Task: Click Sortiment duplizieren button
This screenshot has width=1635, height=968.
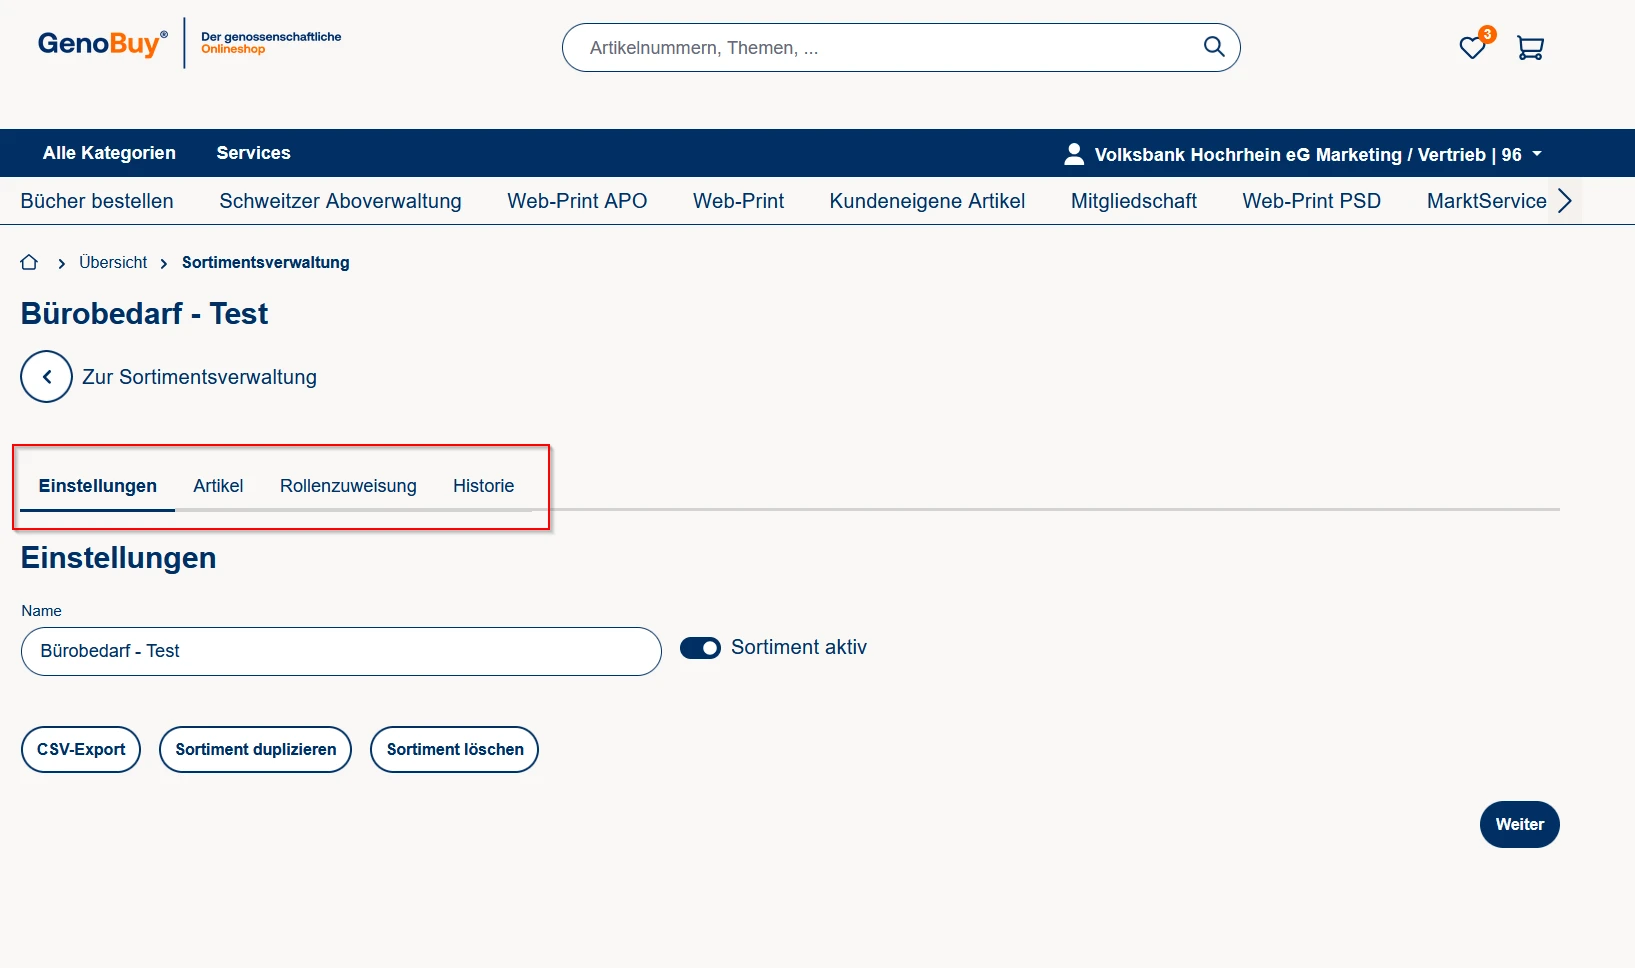Action: tap(255, 750)
